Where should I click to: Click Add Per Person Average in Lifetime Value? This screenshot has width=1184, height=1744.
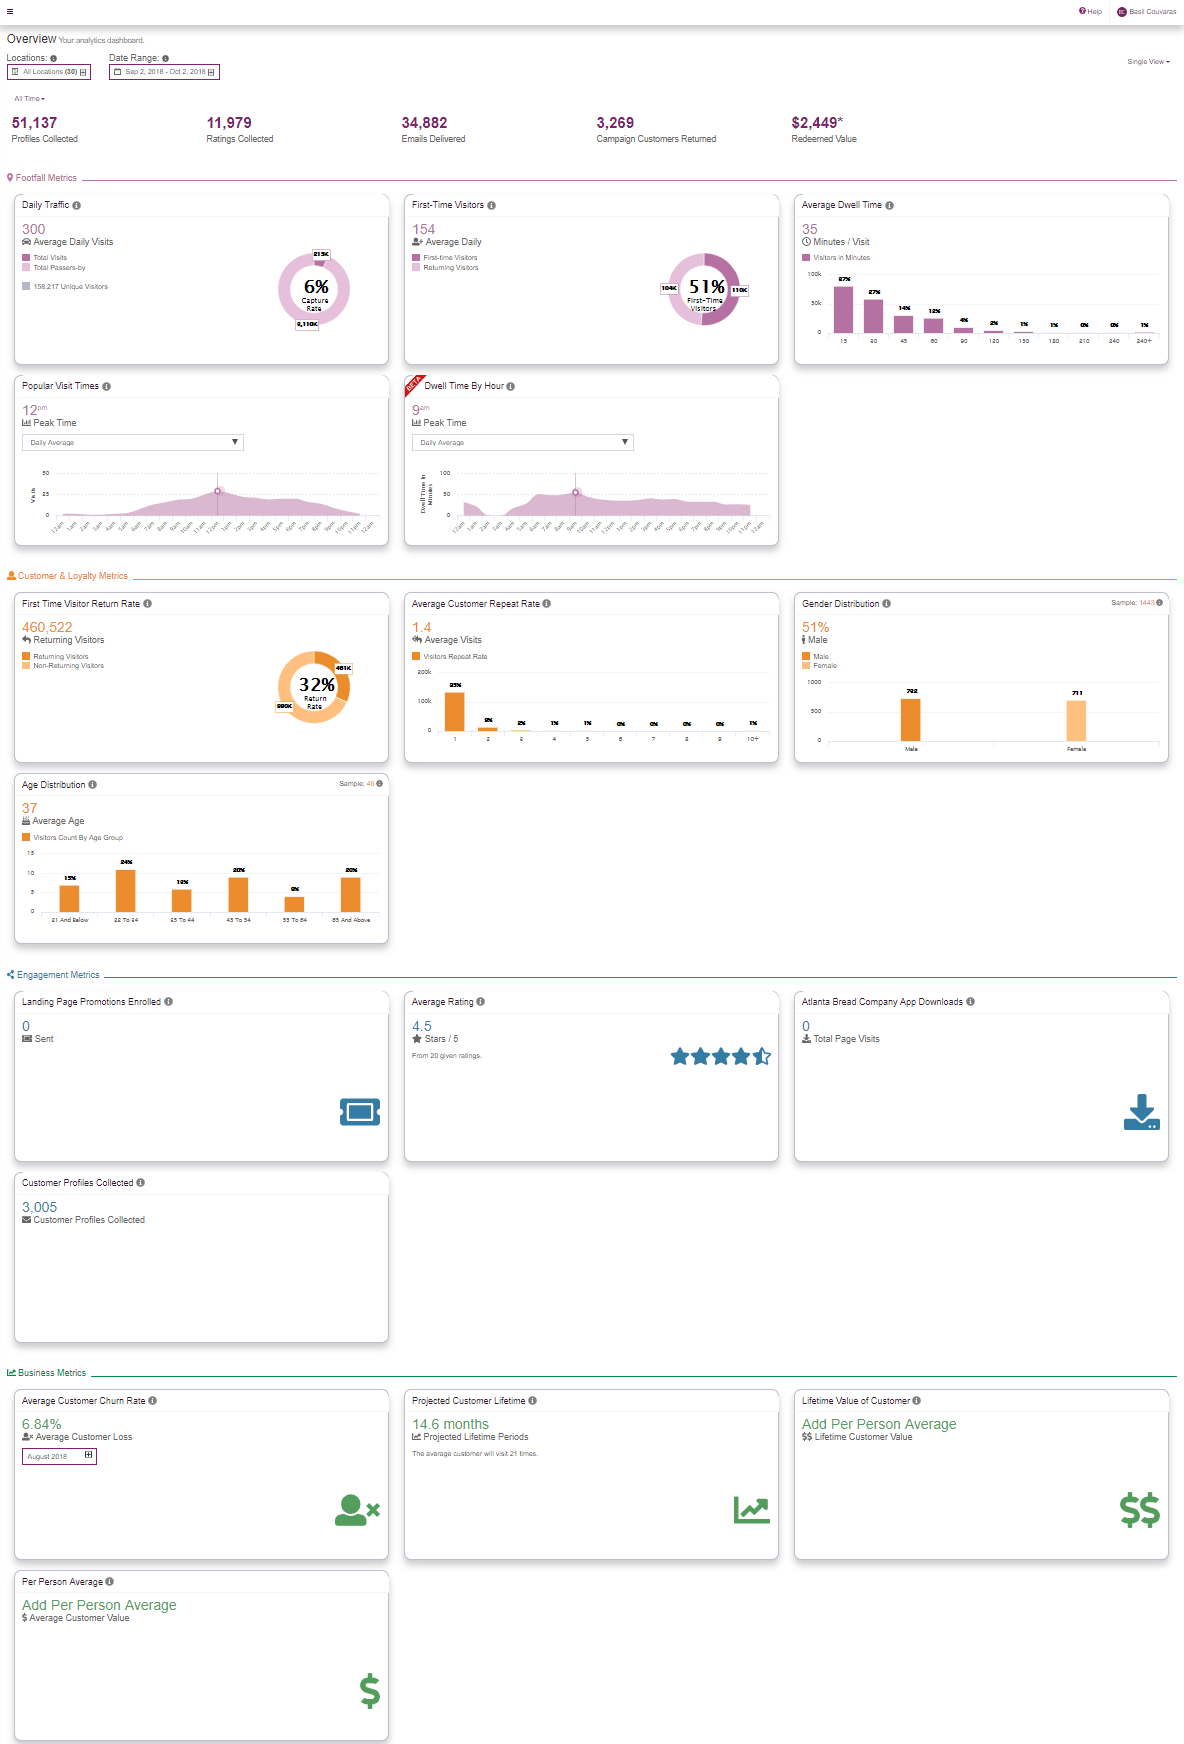click(878, 1424)
